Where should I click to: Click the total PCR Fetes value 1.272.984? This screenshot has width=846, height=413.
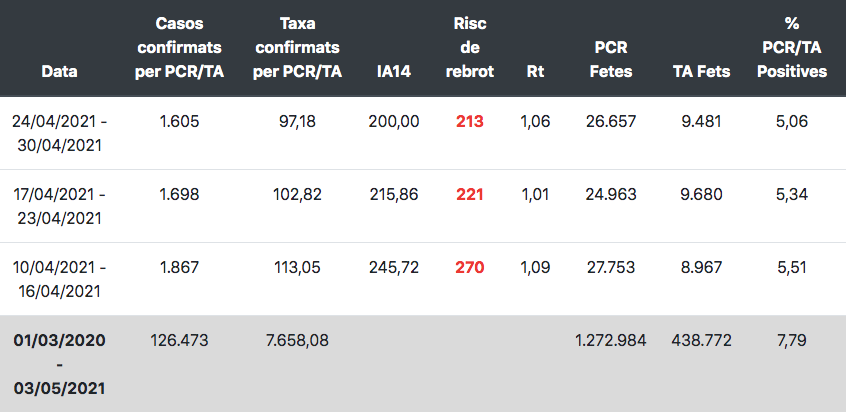611,341
